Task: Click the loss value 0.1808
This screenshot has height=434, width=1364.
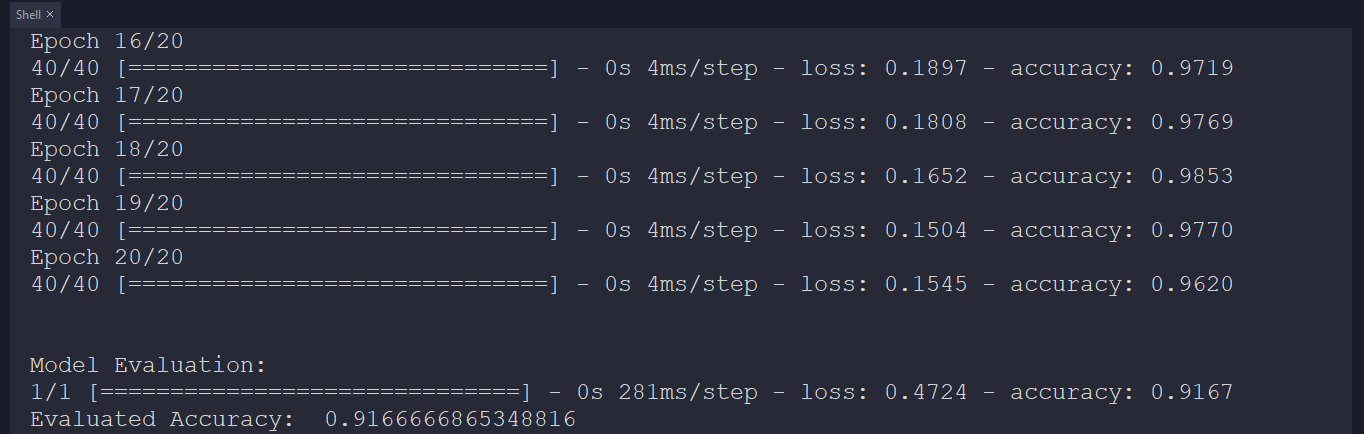Action: pyautogui.click(x=926, y=122)
